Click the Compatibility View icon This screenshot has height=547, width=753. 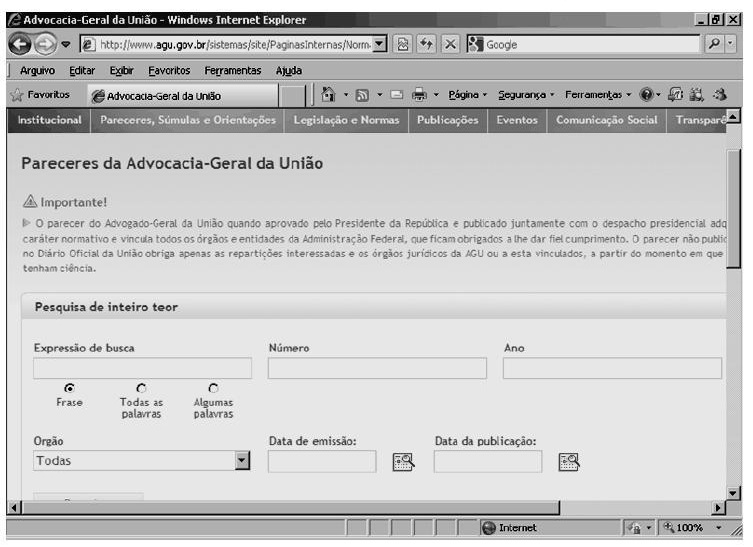[402, 45]
